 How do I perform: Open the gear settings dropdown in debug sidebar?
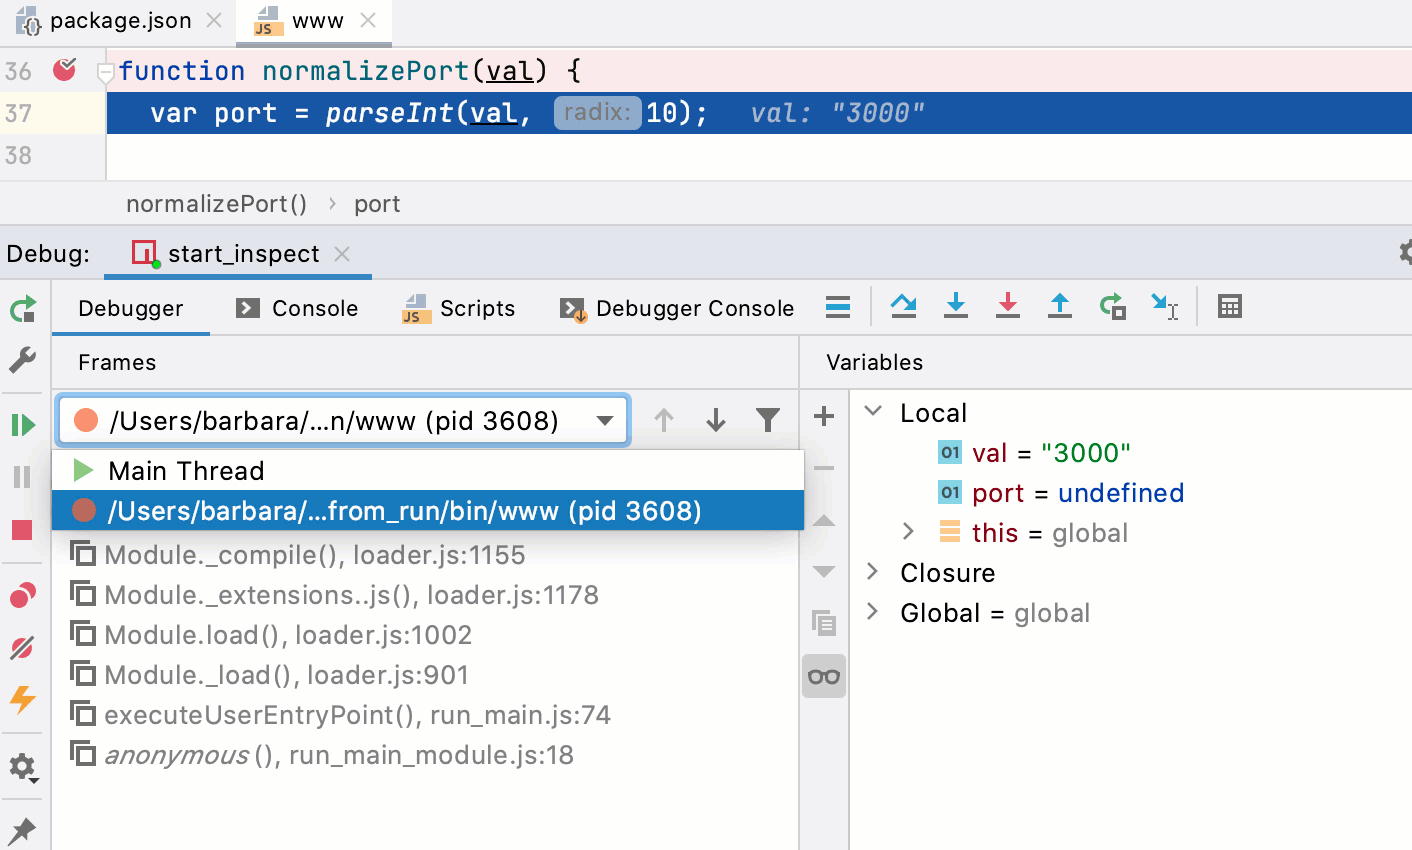pyautogui.click(x=23, y=767)
